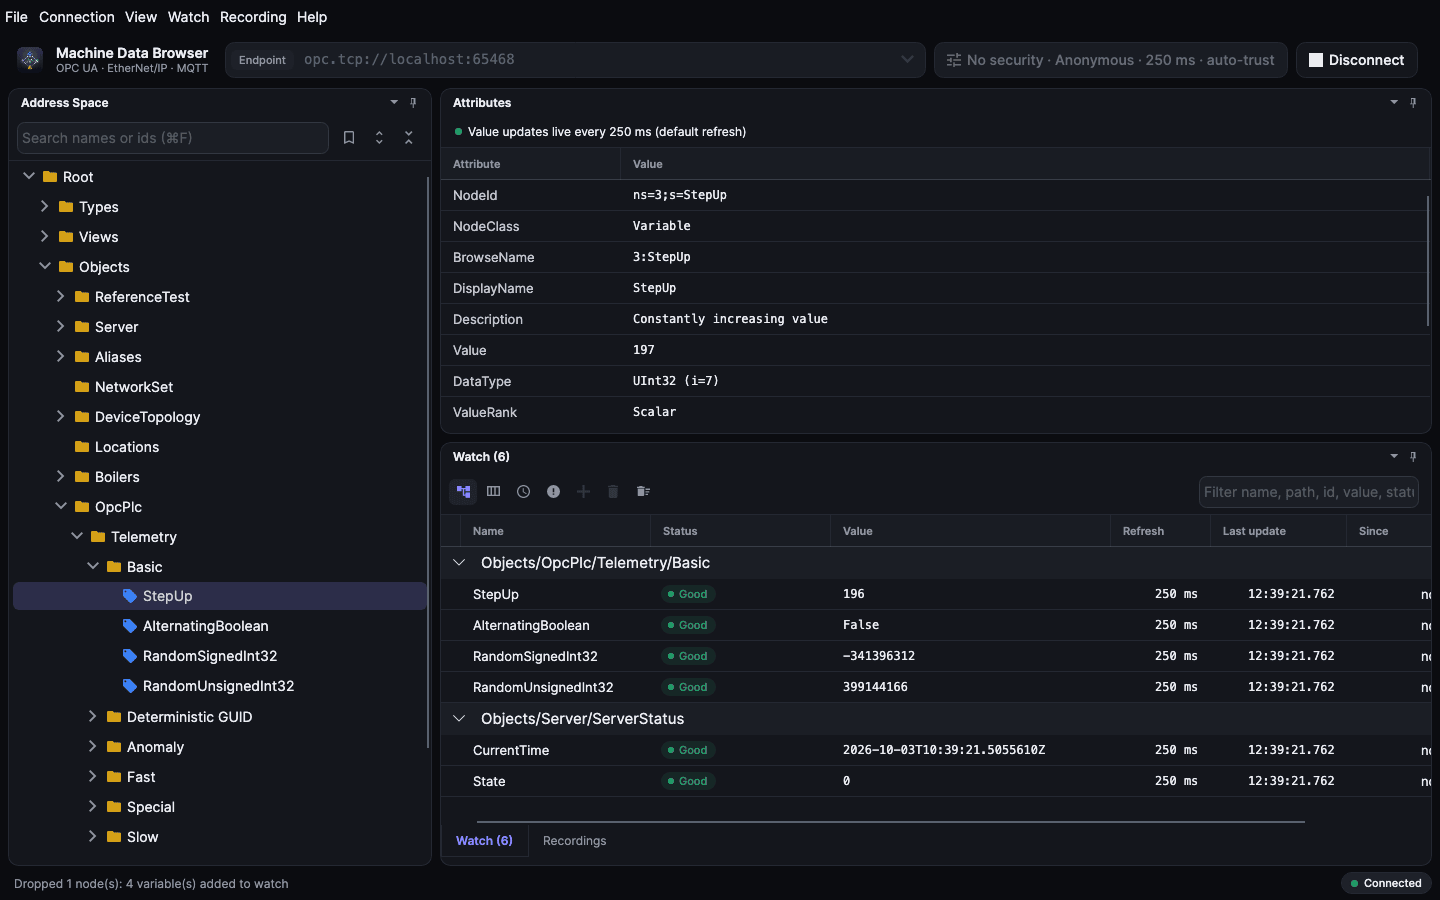The width and height of the screenshot is (1440, 900).
Task: Open the Recording menu
Action: click(253, 17)
